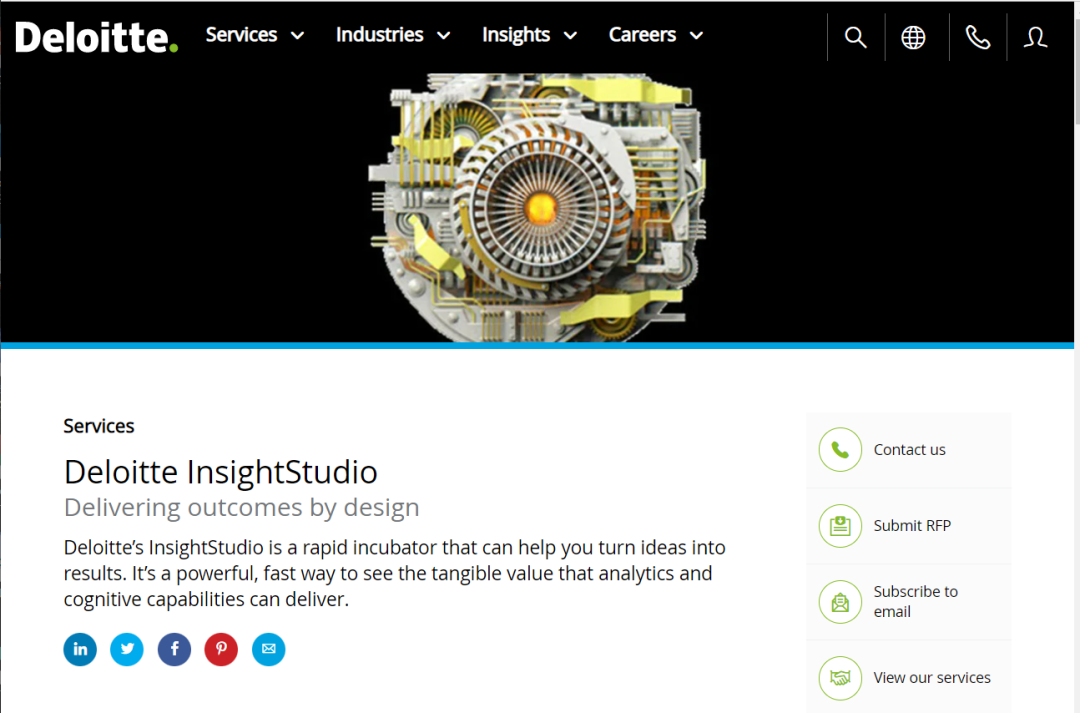
Task: Open the search magnifier icon
Action: point(855,37)
